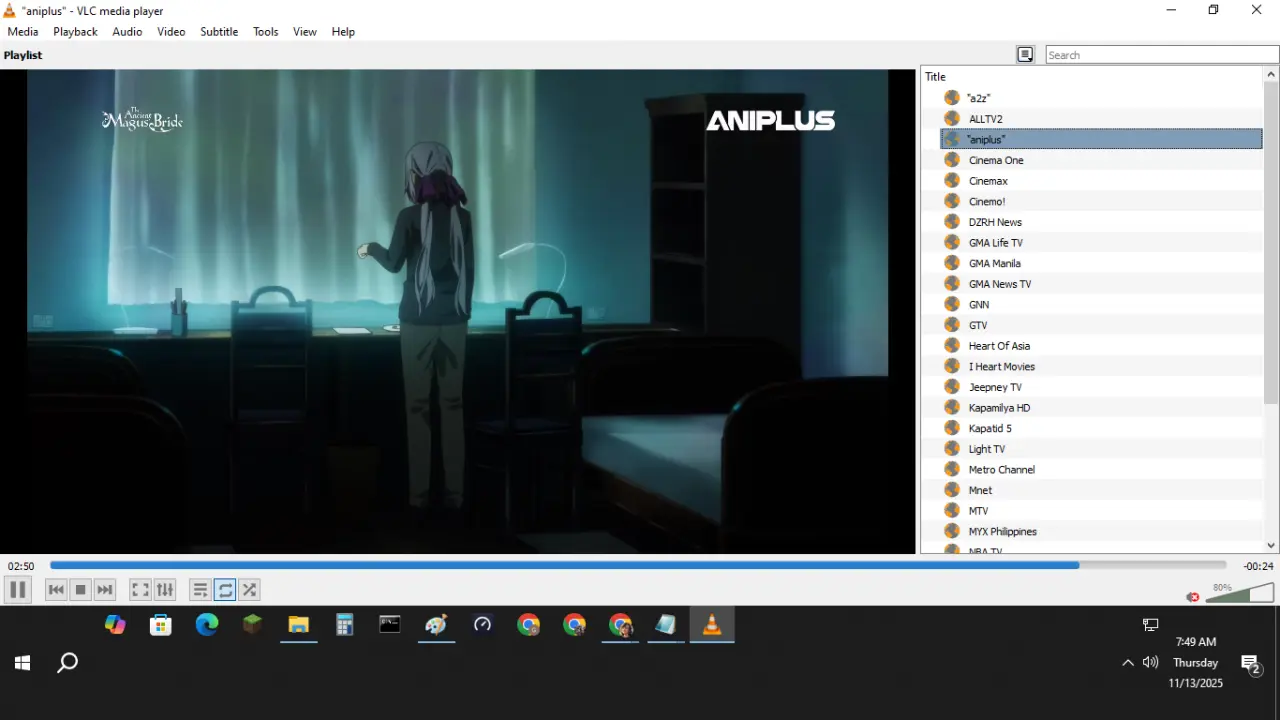Select Heart Of Asia channel
Screen dimensions: 1280x720
[1101, 346]
